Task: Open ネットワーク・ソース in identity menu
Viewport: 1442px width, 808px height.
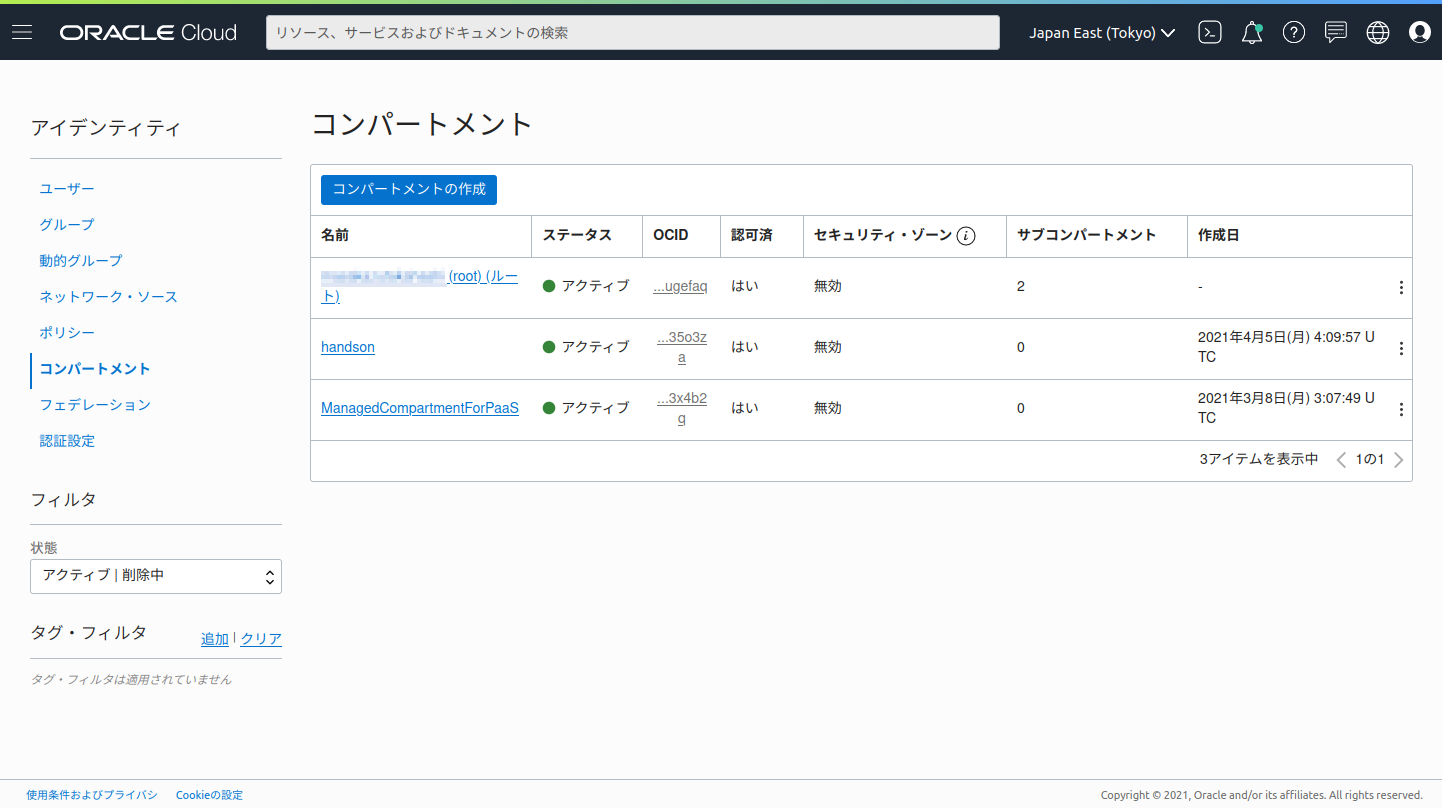Action: [109, 296]
